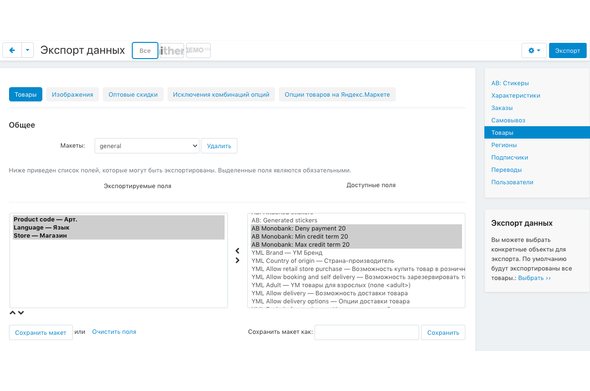The height and width of the screenshot is (391, 590).
Task: Select 'YML Allow delivery — Возможность доставки товара'
Action: pos(356,293)
